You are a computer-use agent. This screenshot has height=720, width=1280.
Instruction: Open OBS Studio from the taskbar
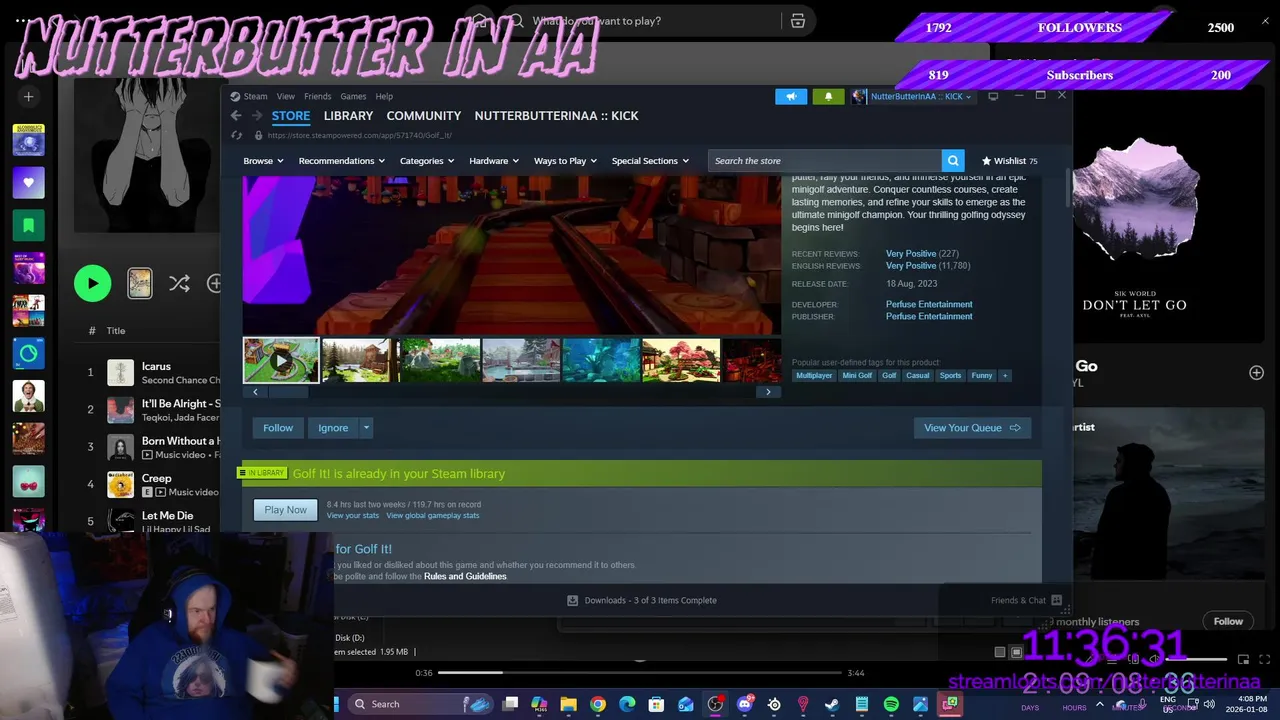point(715,704)
